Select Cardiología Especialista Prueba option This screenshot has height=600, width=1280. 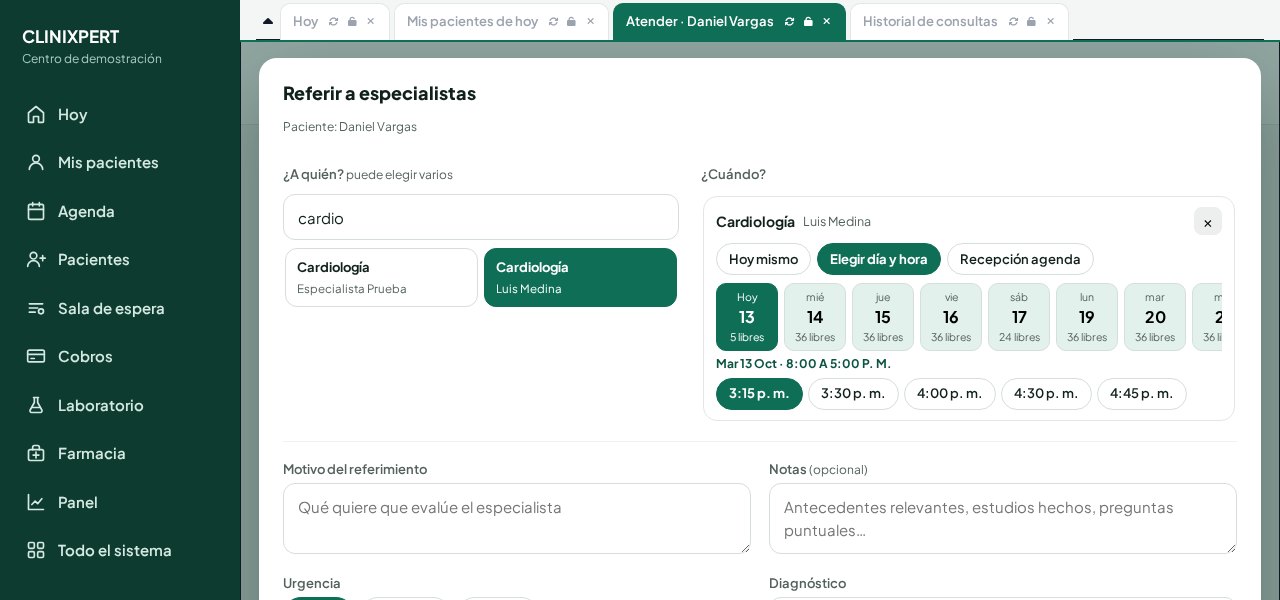tap(381, 277)
